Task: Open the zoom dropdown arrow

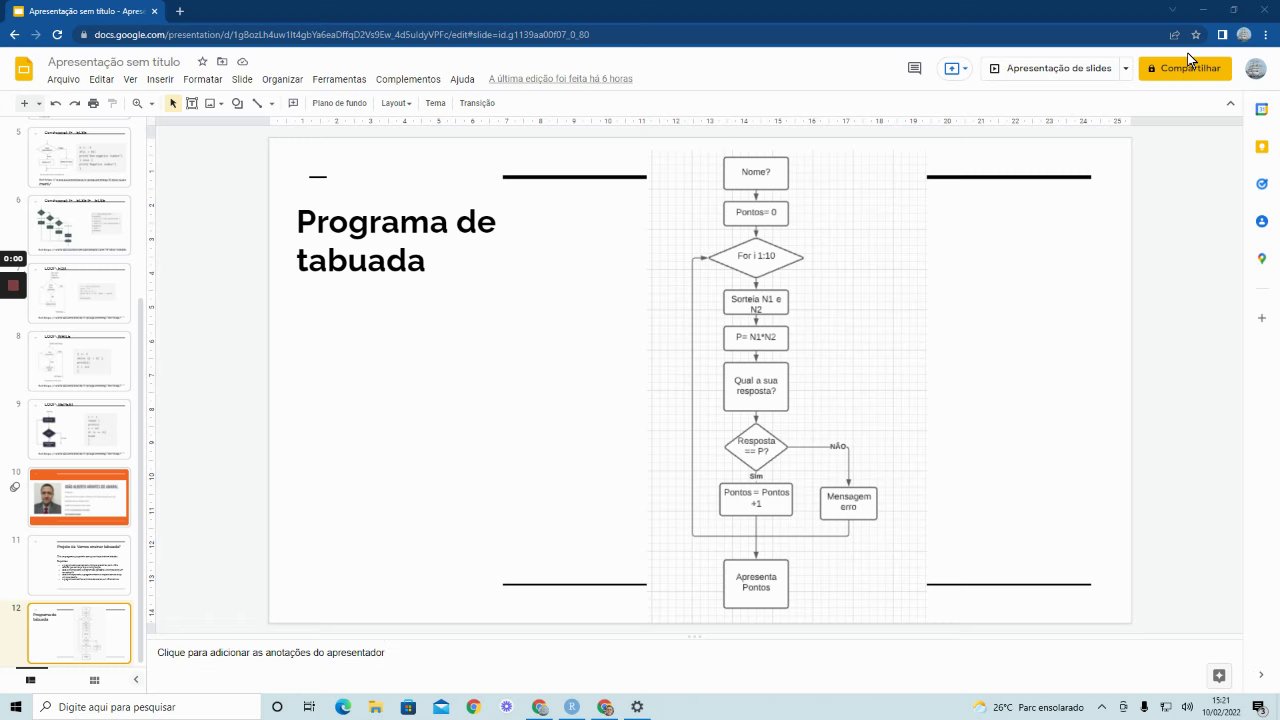Action: point(152,103)
